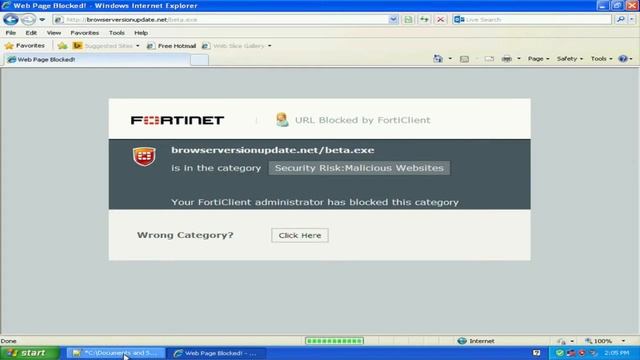This screenshot has width=640, height=360.
Task: Select the Web Page Blocked! tab
Action: click(x=97, y=60)
